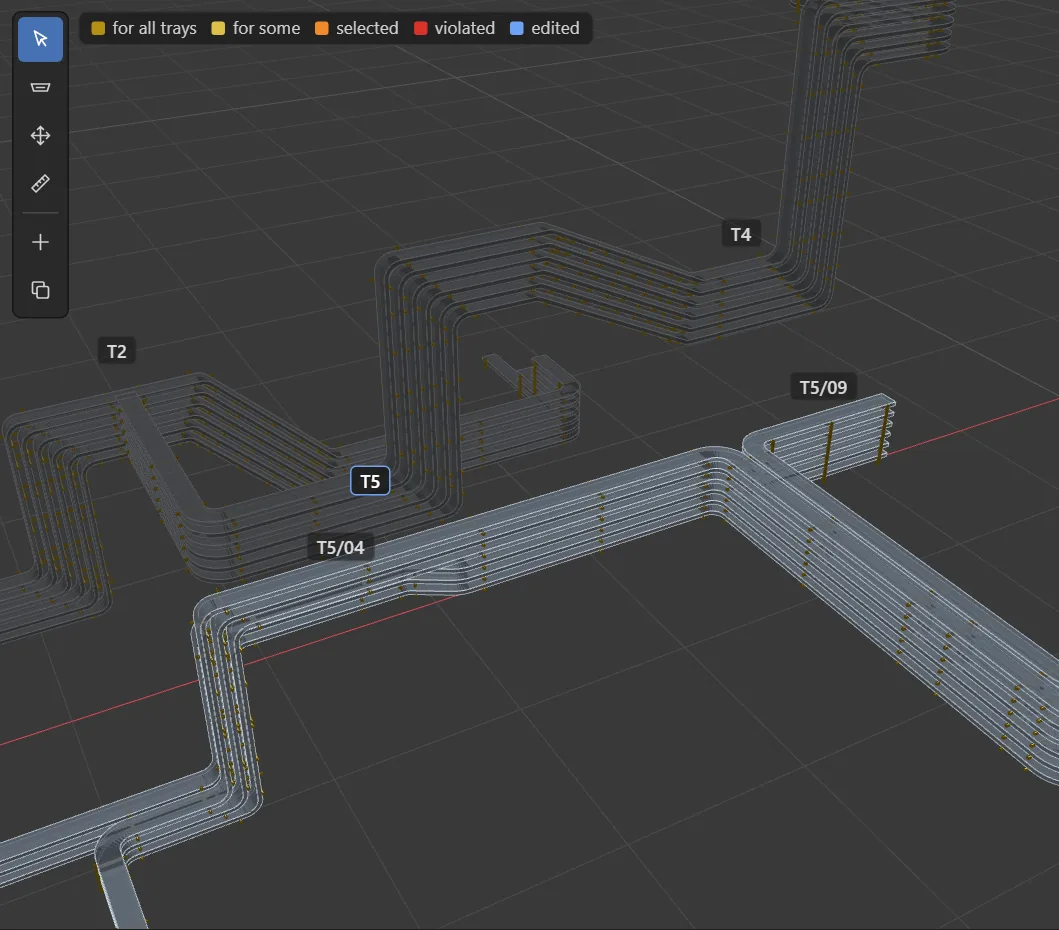1059x930 pixels.
Task: Click the 'edited' legend text
Action: pyautogui.click(x=555, y=28)
